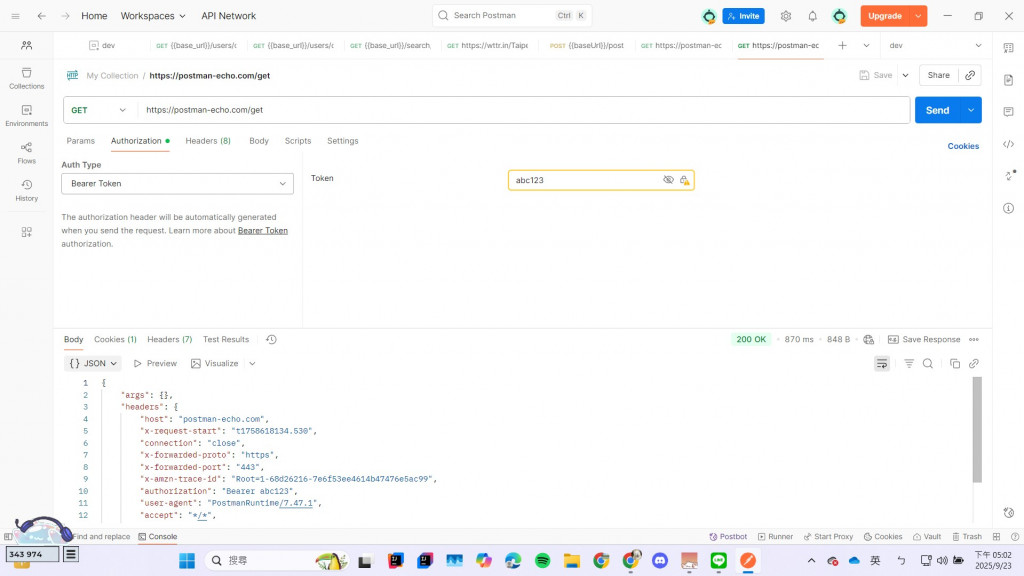This screenshot has height=576, width=1024.
Task: Open the code snippet panel icon
Action: (x=1008, y=144)
